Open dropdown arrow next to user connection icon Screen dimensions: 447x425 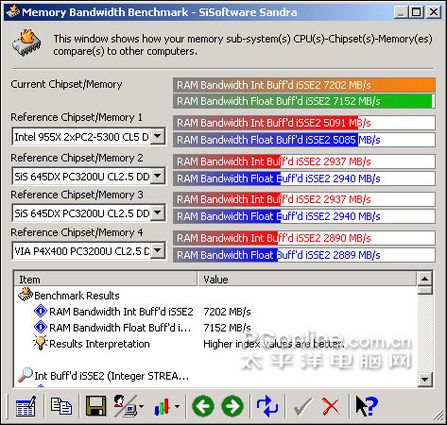141,407
